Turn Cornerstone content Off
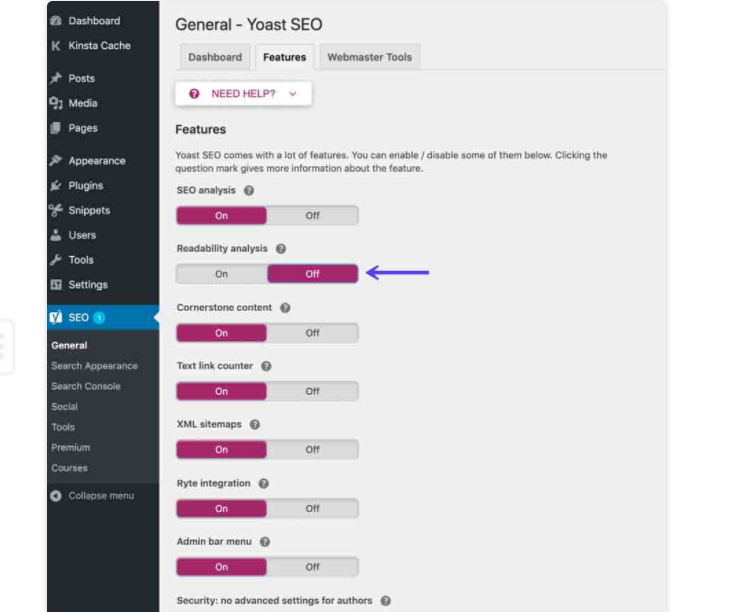The width and height of the screenshot is (736, 612). 313,333
